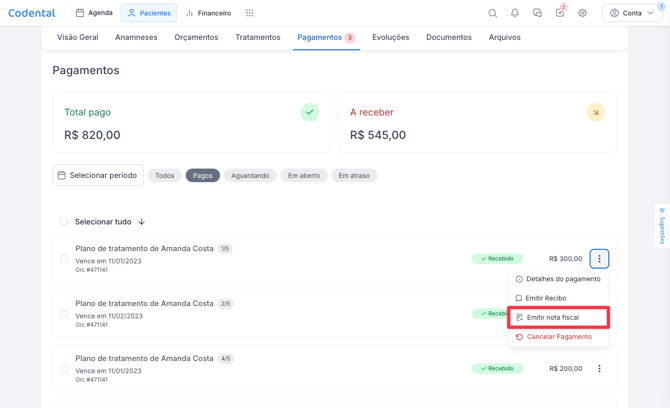670x408 pixels.
Task: Click the Recebido badge on the 4/5 row
Action: pos(497,368)
